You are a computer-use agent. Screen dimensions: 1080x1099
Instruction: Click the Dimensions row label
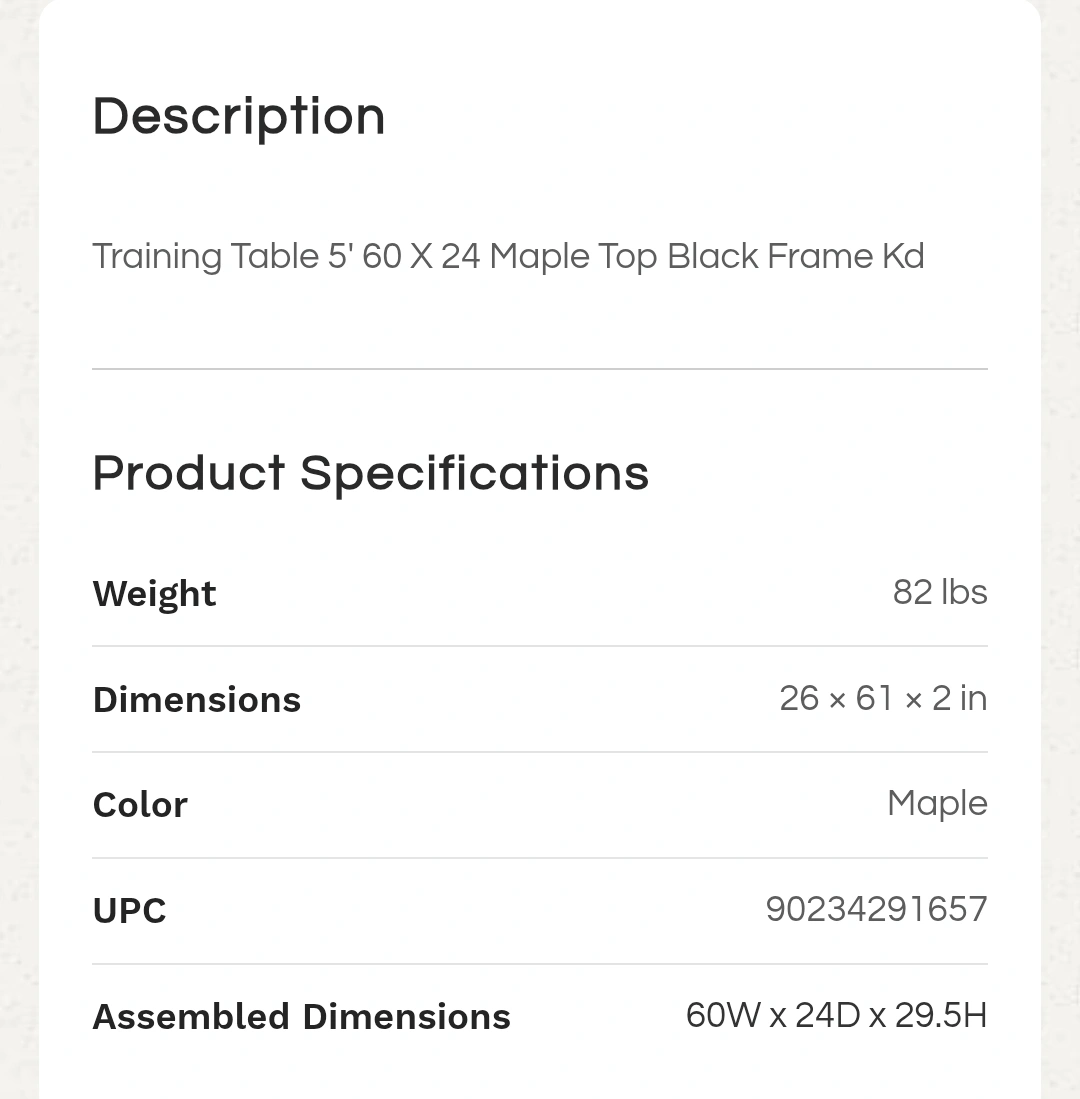[x=197, y=699]
